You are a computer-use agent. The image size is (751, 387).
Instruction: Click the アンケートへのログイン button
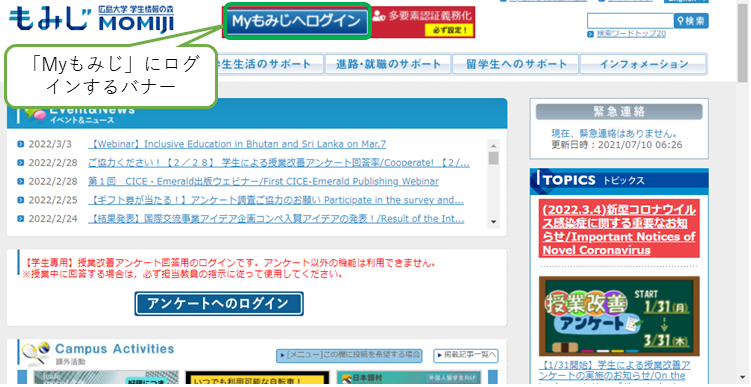(219, 304)
